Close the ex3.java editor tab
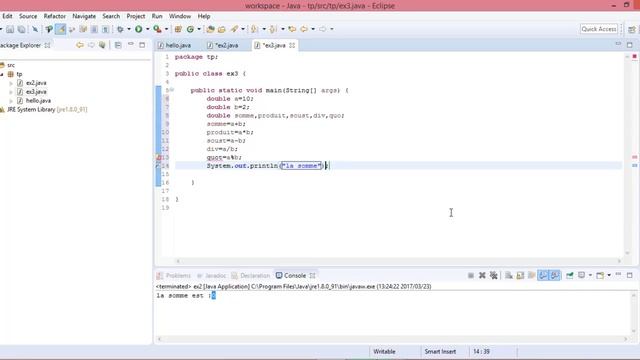 point(292,45)
